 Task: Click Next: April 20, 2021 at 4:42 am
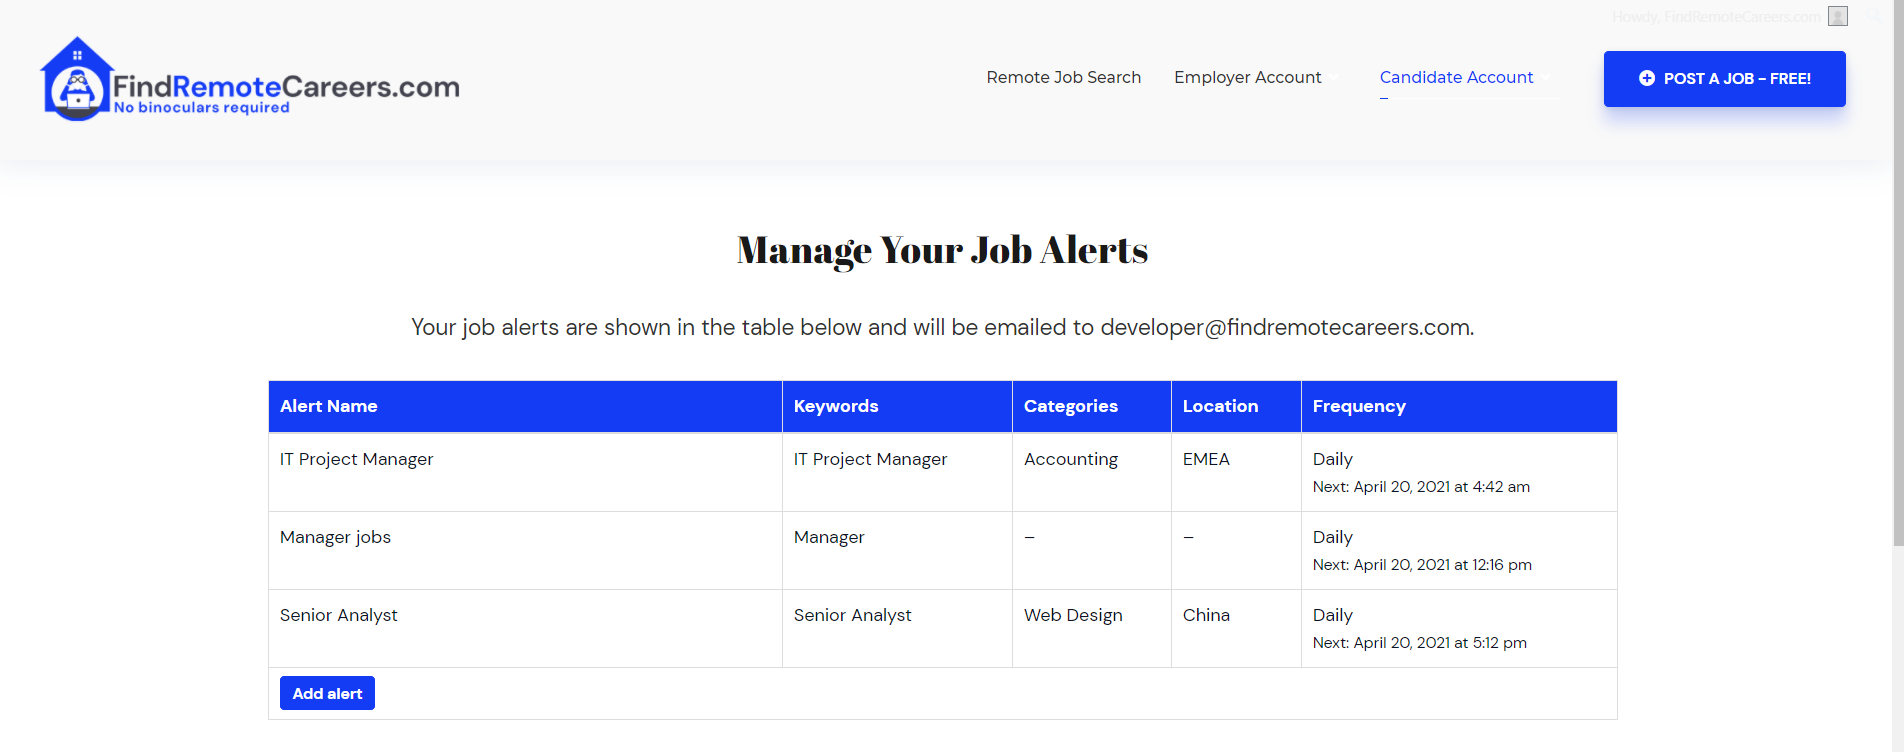[x=1421, y=487]
